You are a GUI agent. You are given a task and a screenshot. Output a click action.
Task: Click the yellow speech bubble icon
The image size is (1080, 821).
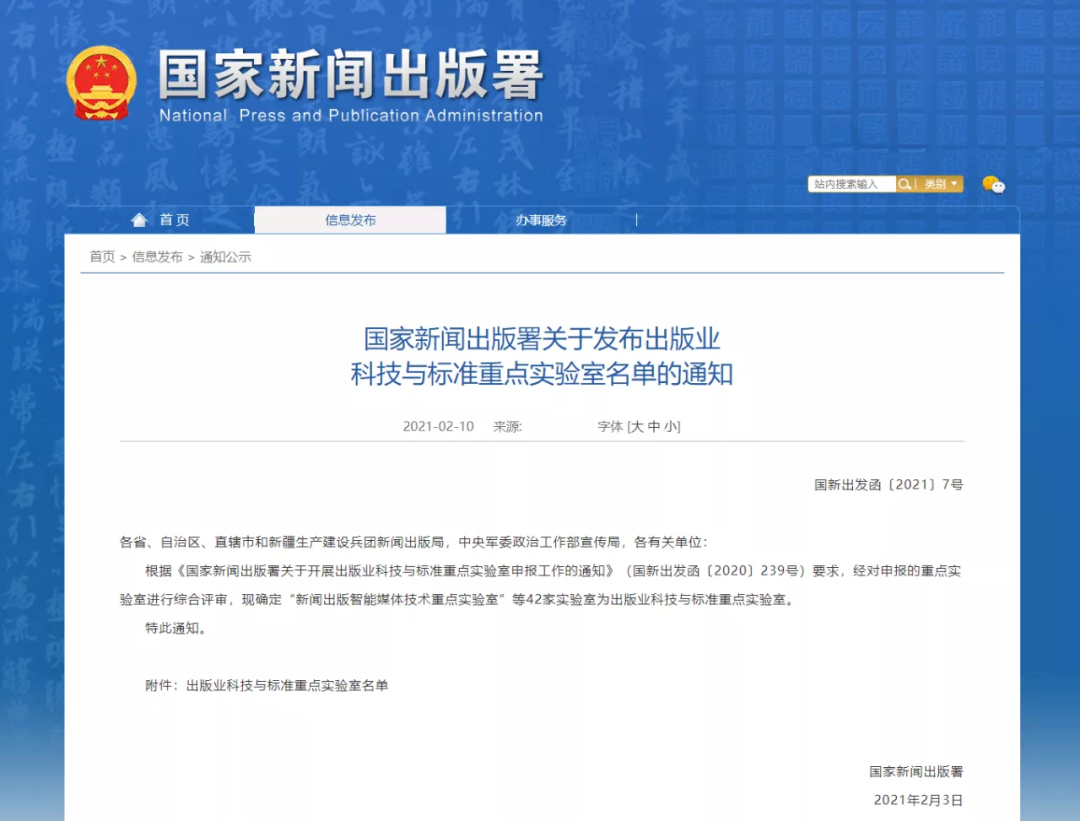988,181
